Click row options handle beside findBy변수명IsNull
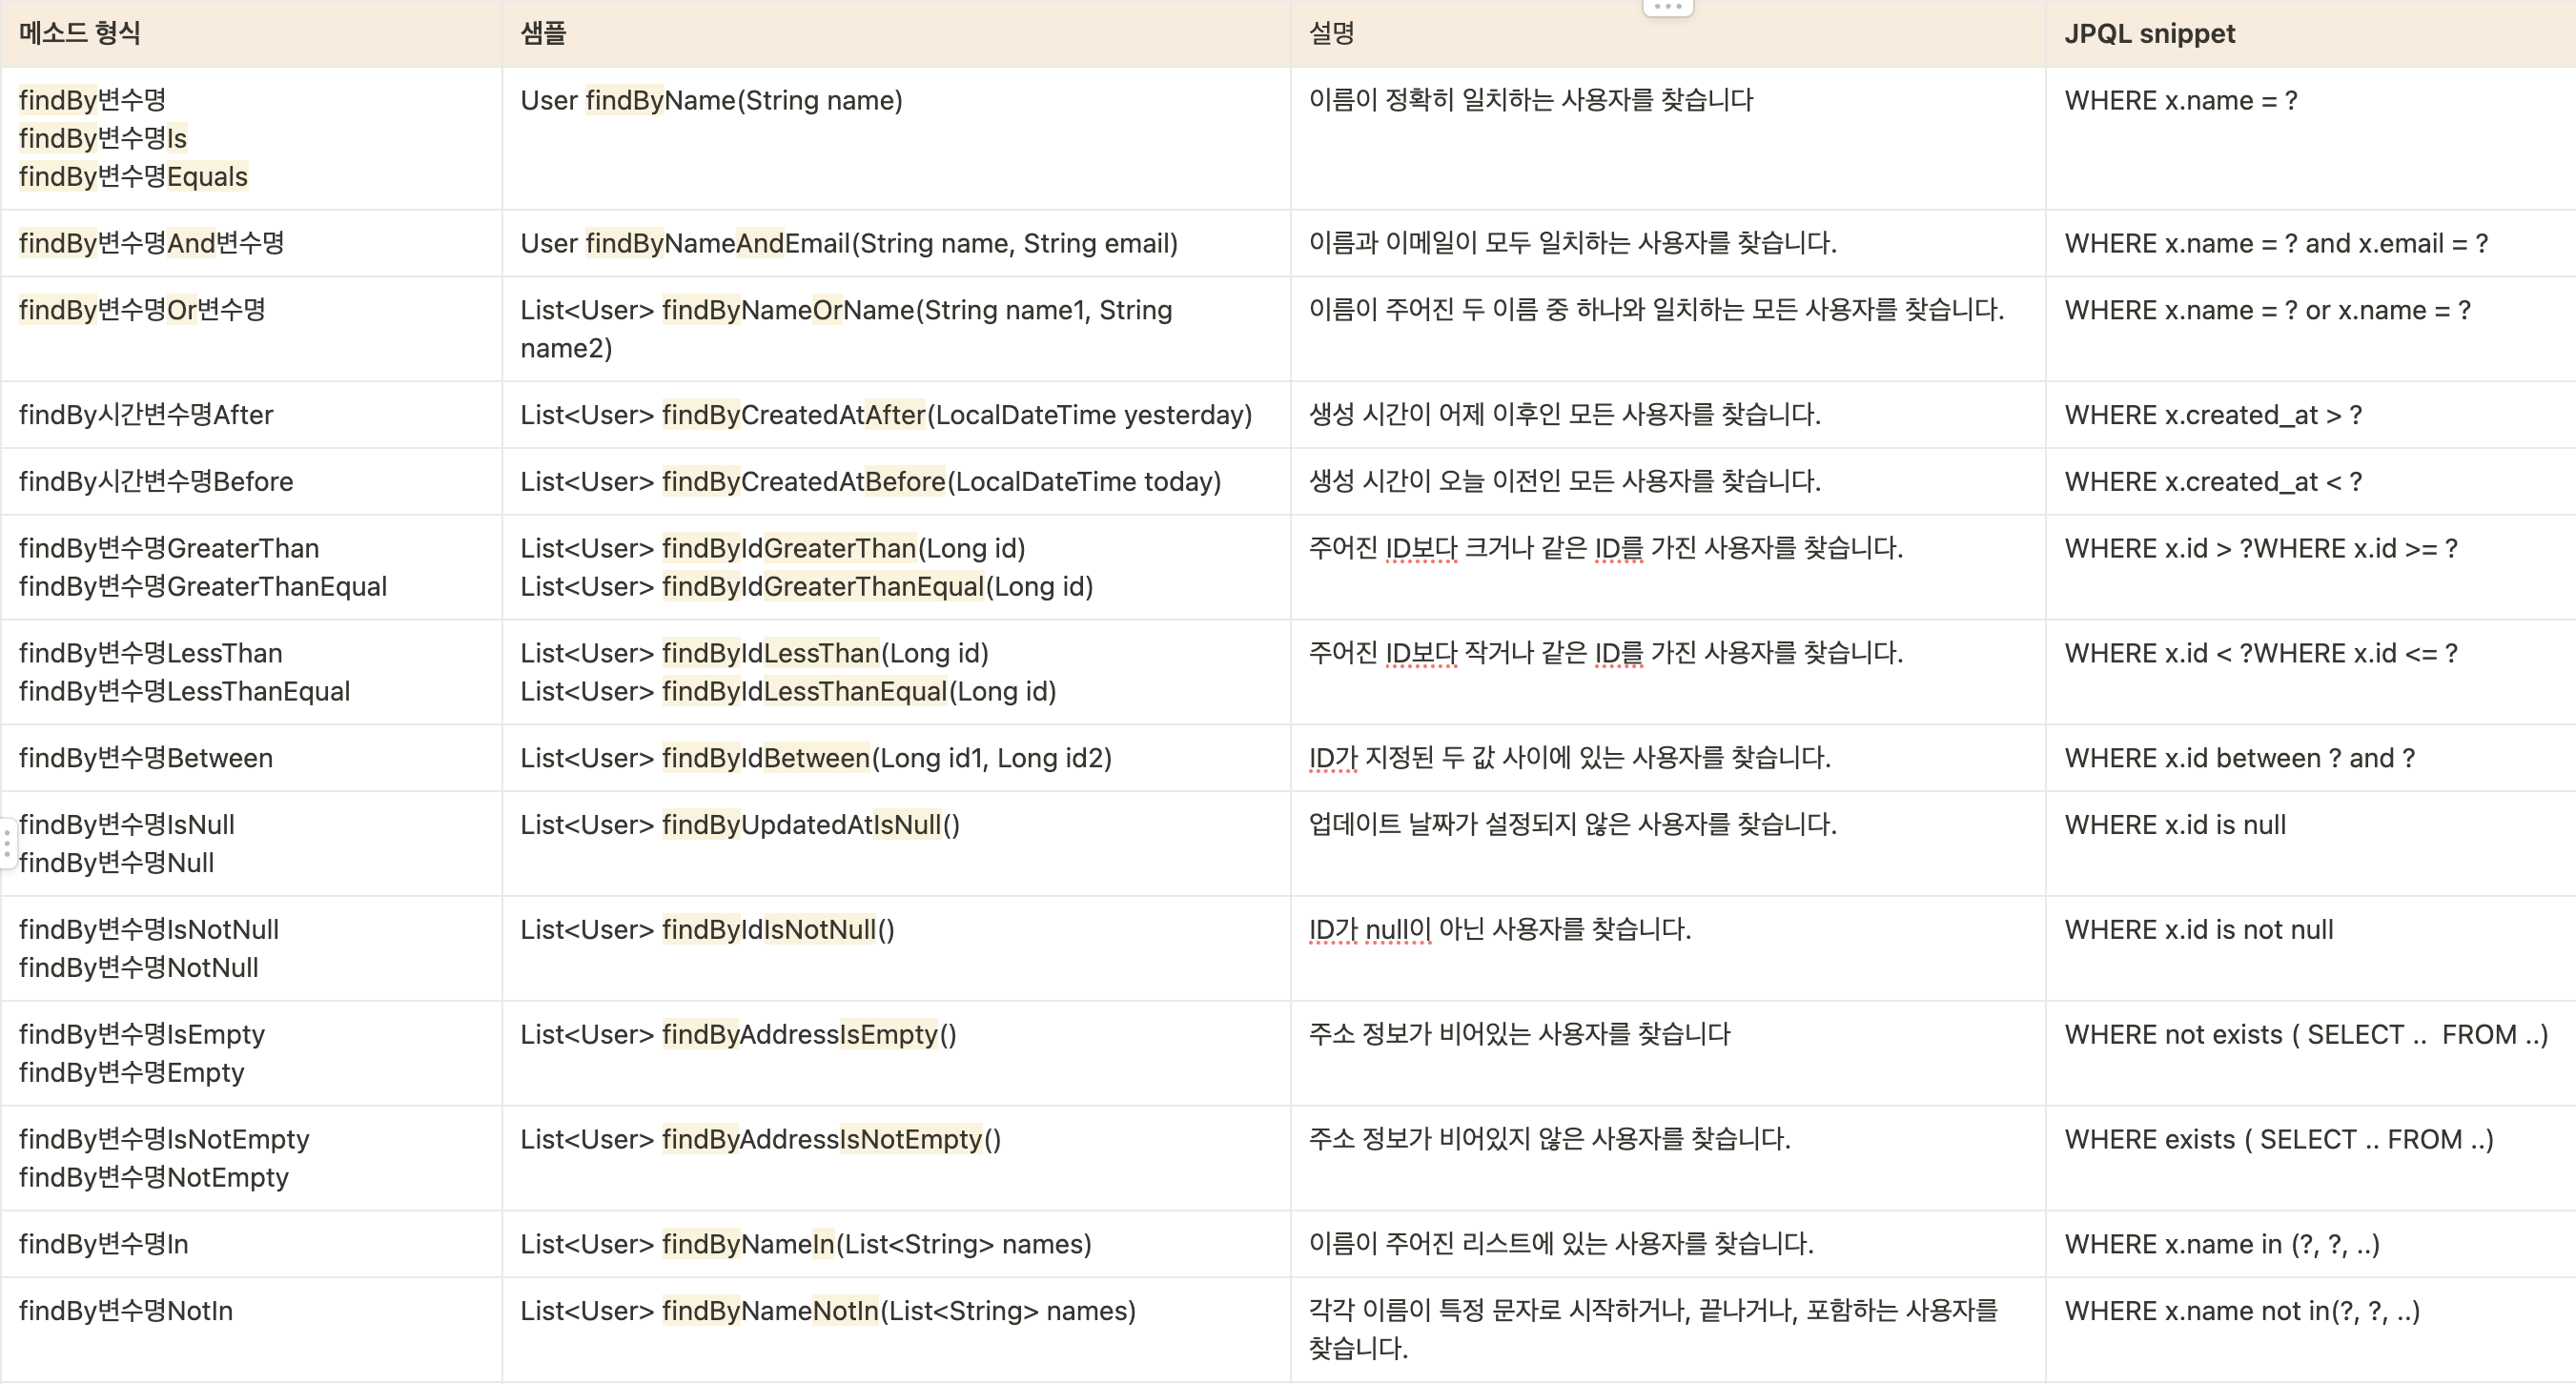Image resolution: width=2576 pixels, height=1384 pixels. 7,843
